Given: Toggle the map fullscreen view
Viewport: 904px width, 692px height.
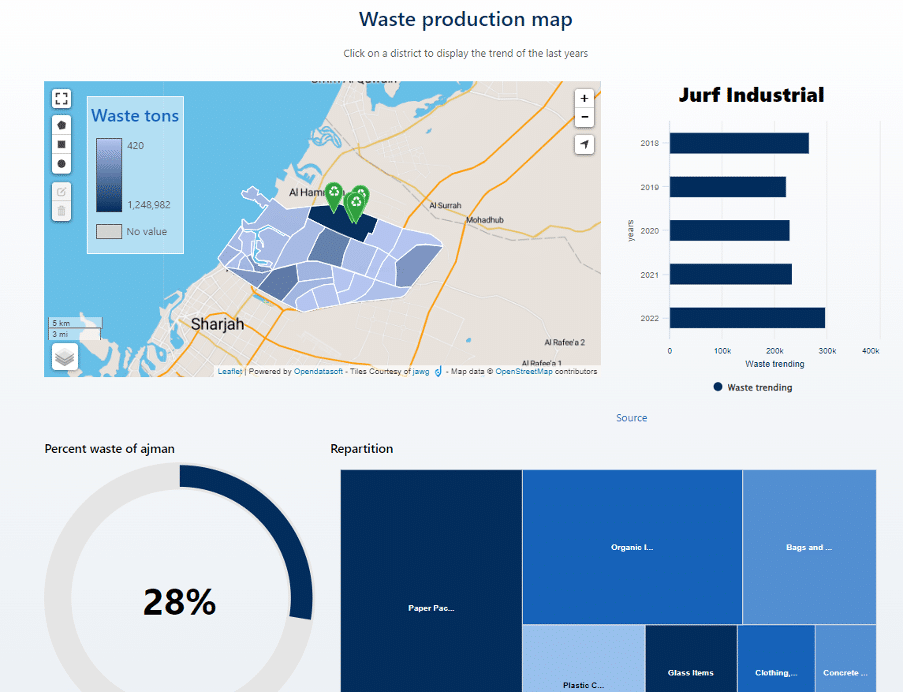Looking at the screenshot, I should point(62,98).
